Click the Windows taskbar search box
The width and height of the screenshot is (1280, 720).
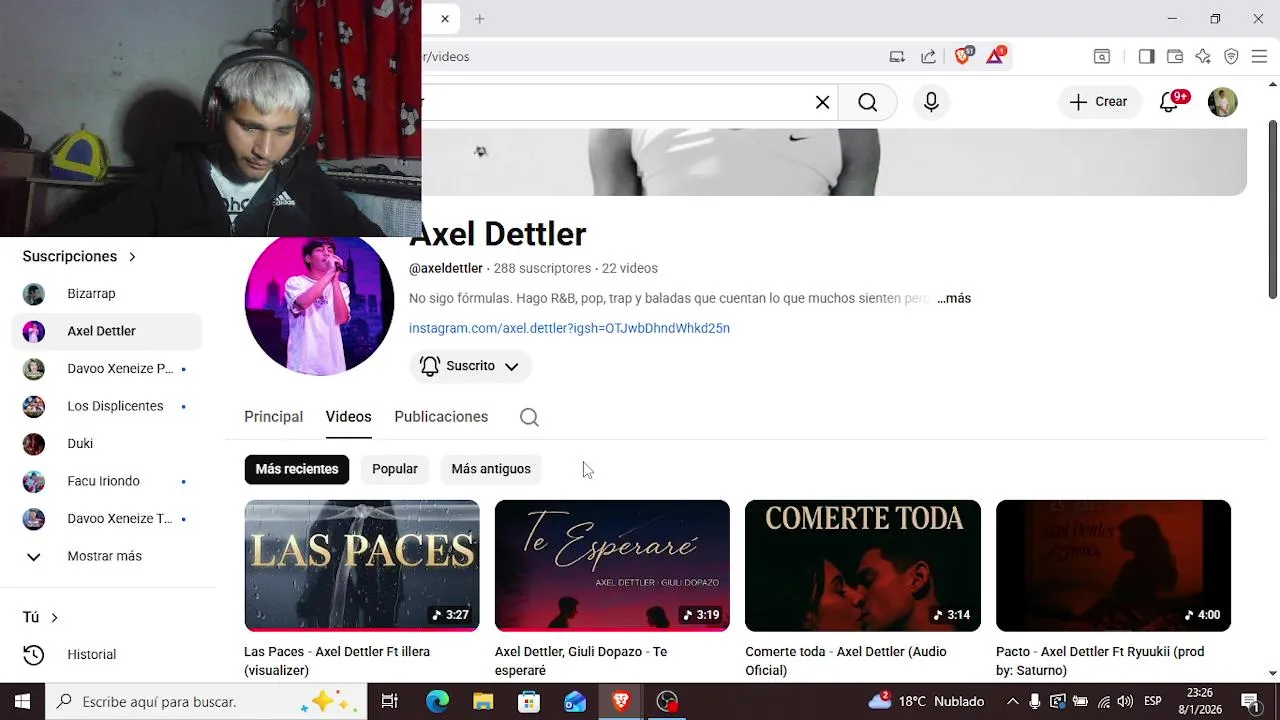click(206, 702)
